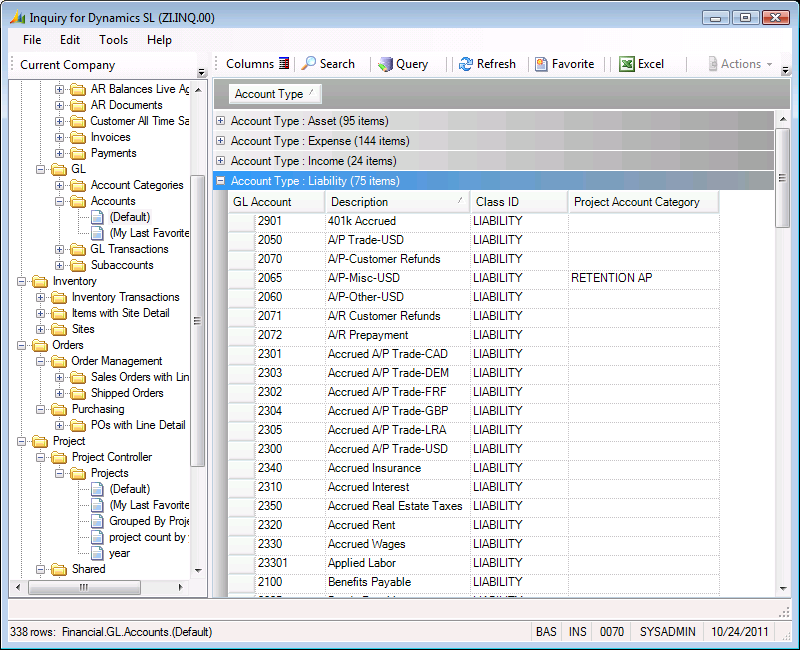
Task: Export using the Excel icon
Action: click(x=627, y=64)
